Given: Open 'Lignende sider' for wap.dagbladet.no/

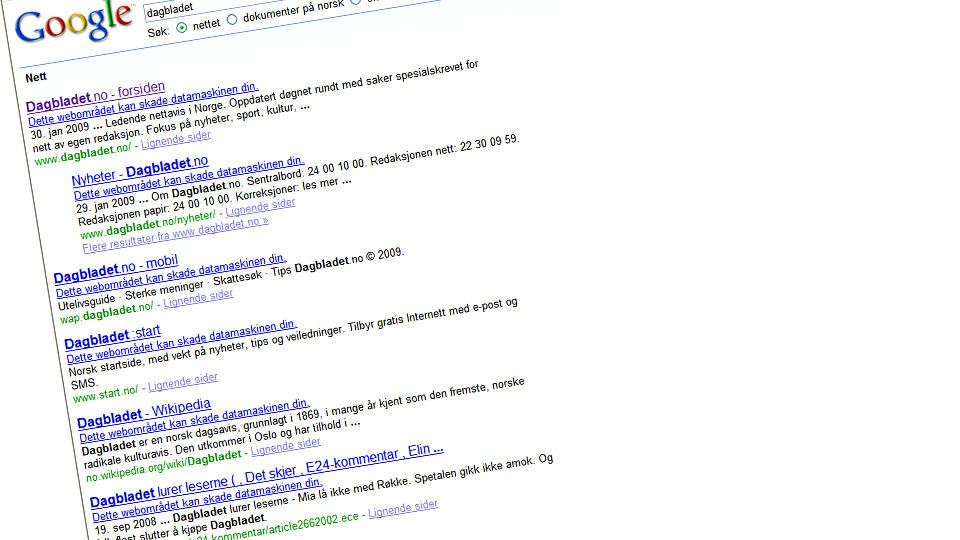Looking at the screenshot, I should click(x=198, y=298).
